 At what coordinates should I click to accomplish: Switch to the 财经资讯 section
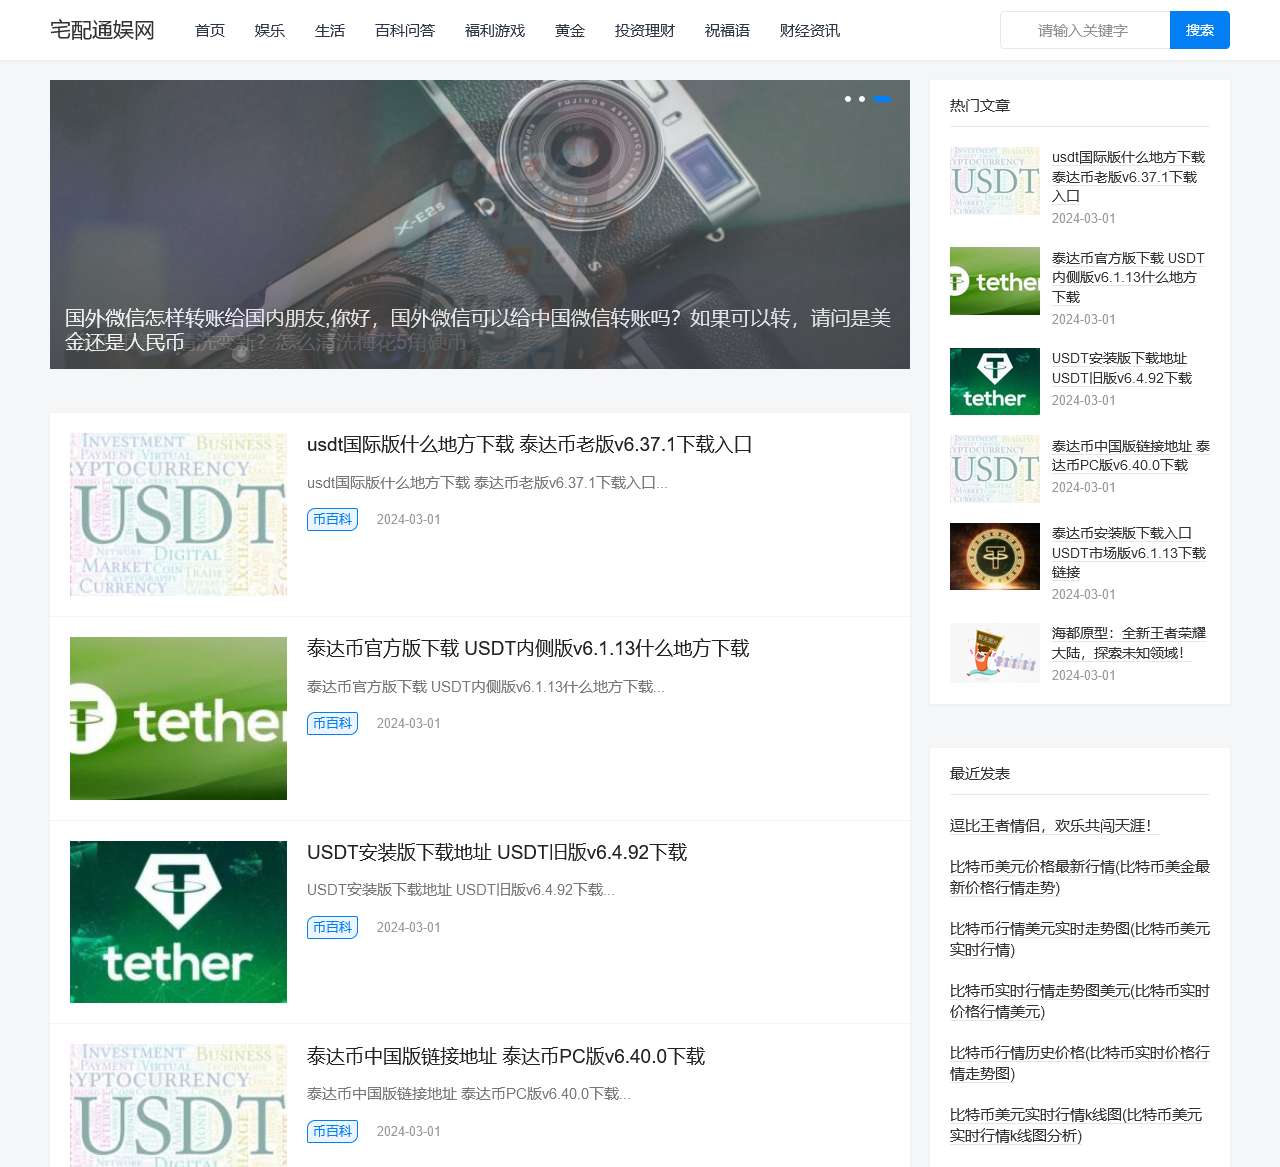point(808,30)
